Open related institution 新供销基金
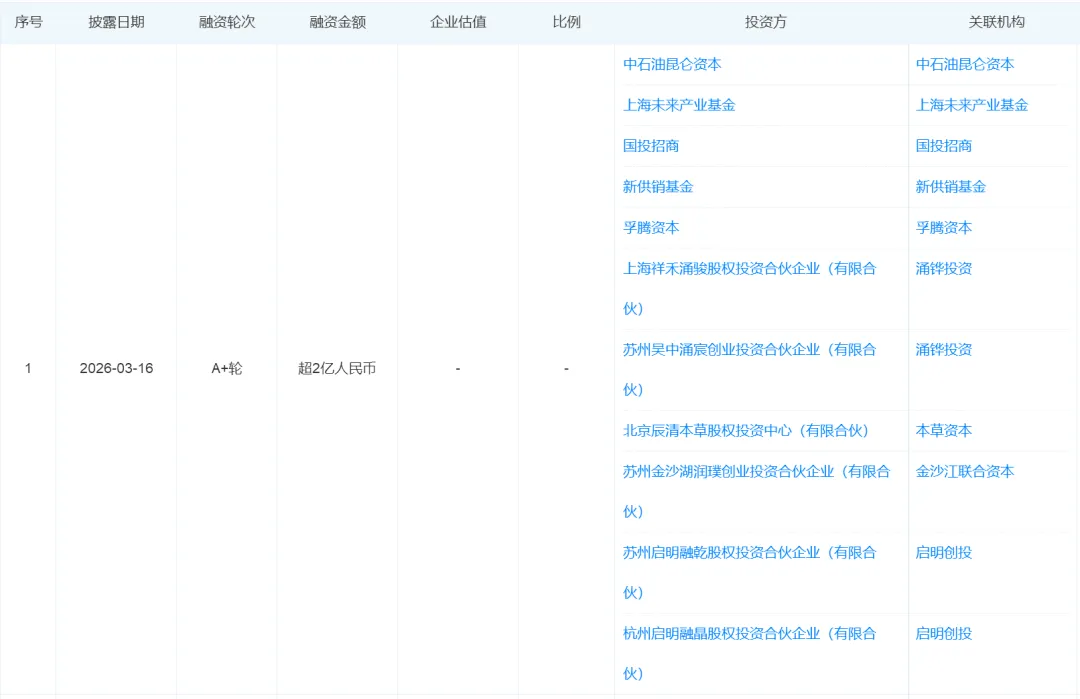The width and height of the screenshot is (1080, 699). point(950,186)
